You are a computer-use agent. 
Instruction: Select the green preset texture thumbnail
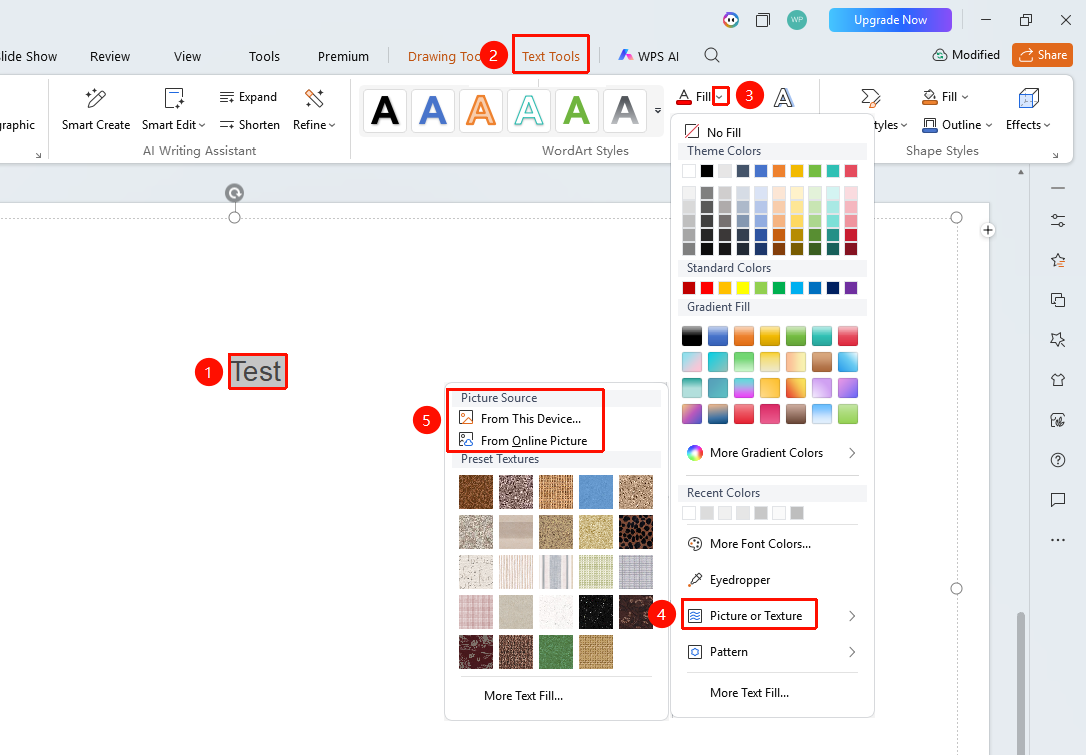click(555, 652)
